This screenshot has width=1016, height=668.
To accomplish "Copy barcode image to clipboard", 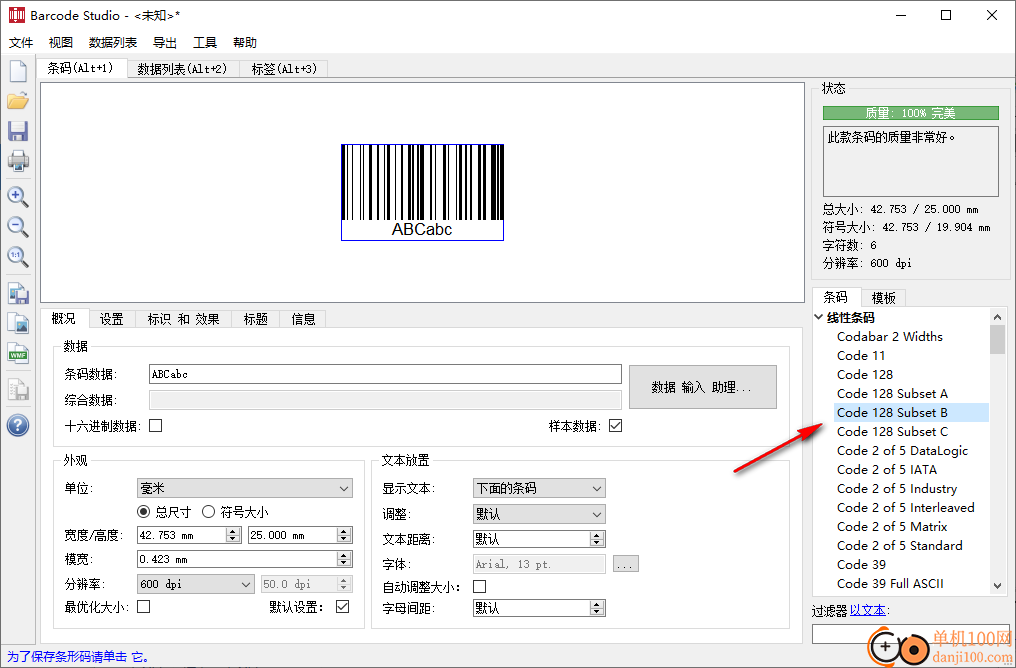I will 18,323.
